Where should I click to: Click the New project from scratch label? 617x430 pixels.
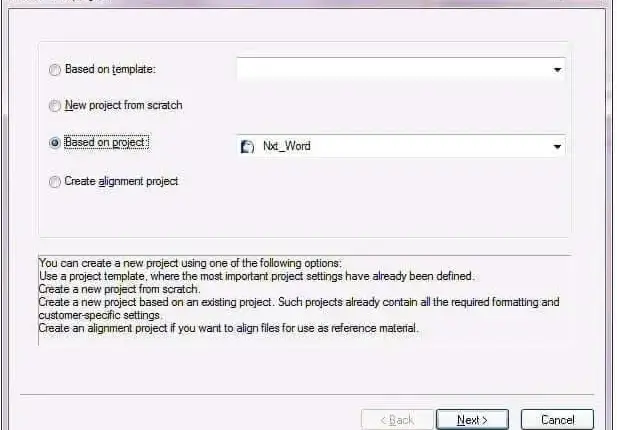[x=124, y=105]
